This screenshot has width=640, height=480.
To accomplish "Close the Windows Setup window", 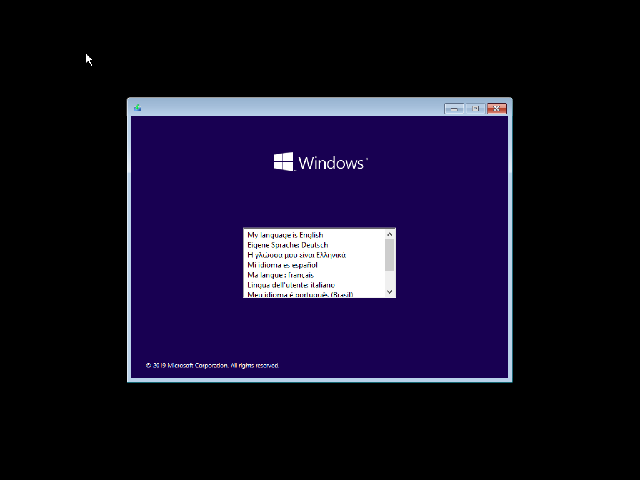I will click(x=497, y=109).
